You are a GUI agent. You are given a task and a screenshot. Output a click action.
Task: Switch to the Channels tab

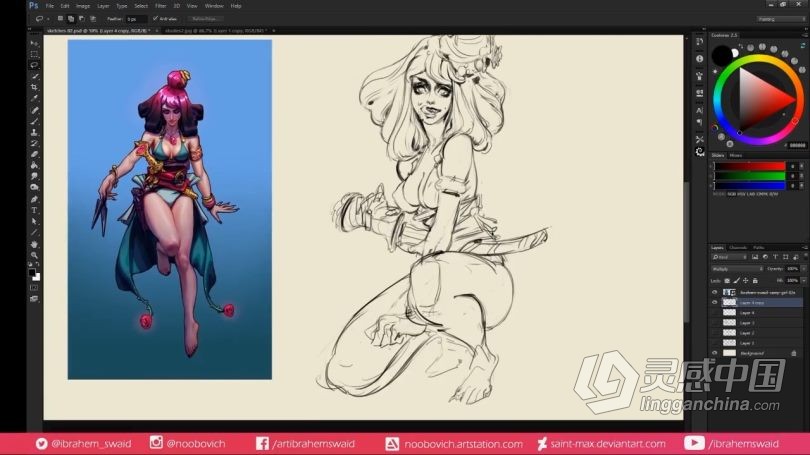pos(738,248)
